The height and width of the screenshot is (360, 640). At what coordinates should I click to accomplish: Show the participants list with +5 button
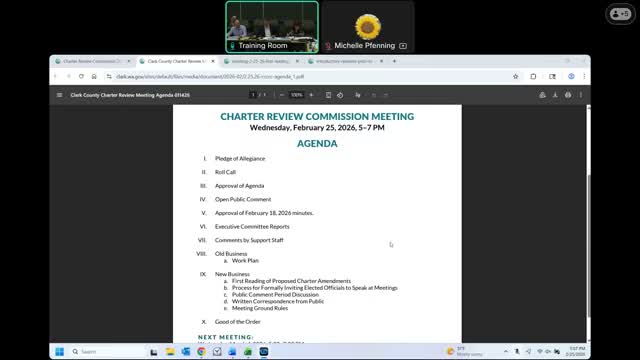point(620,14)
